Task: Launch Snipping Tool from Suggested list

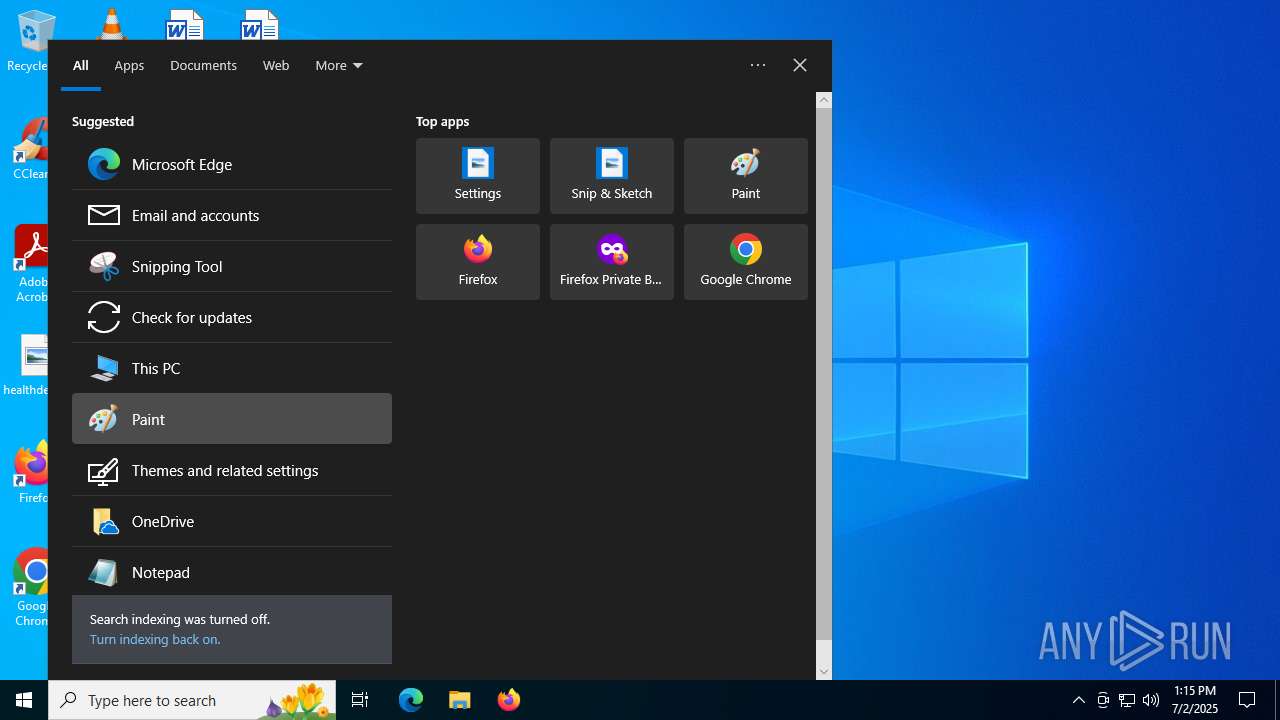Action: (x=232, y=266)
